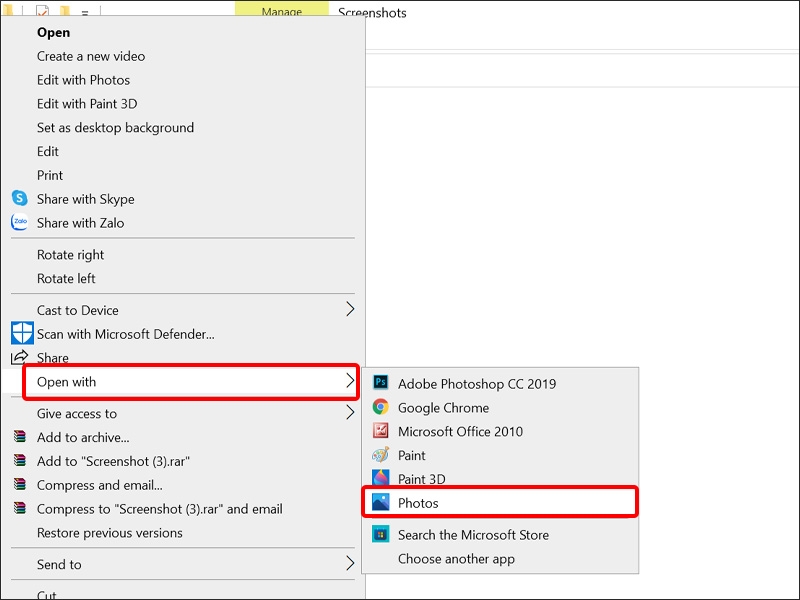Expand the Give access to submenu arrow
Viewport: 800px width, 600px height.
coord(350,412)
